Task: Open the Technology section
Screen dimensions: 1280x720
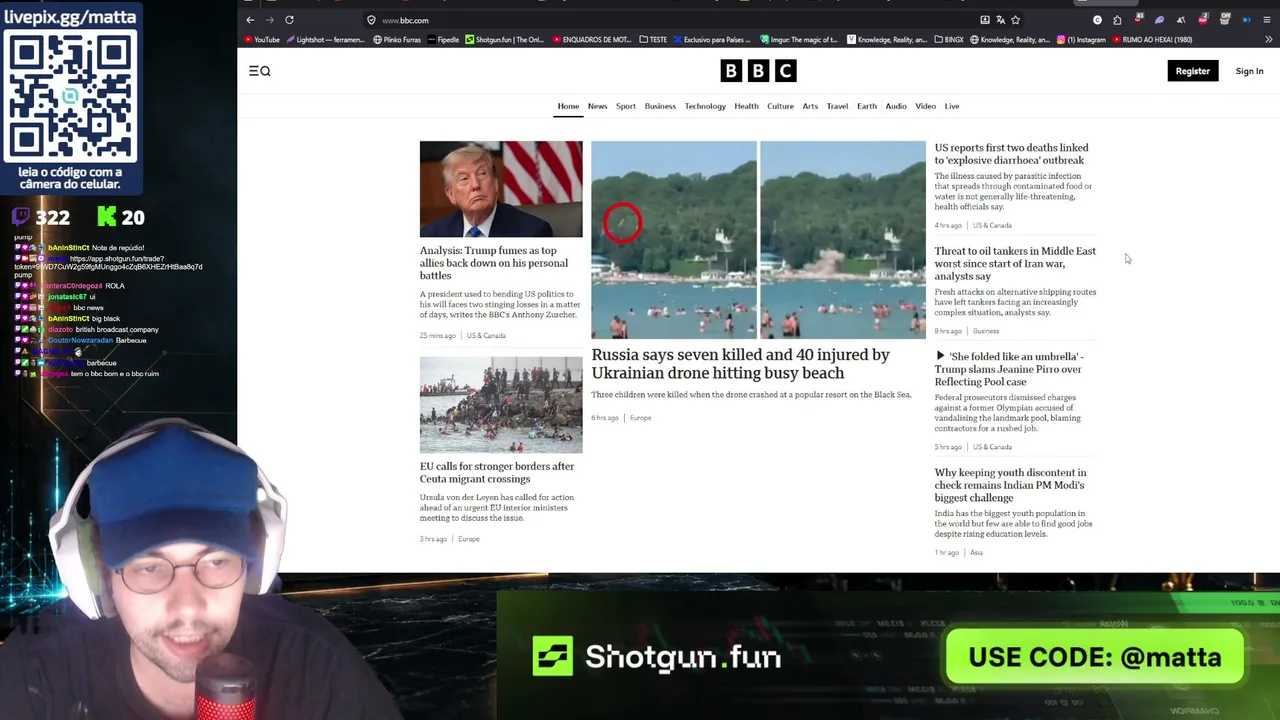Action: click(x=705, y=106)
